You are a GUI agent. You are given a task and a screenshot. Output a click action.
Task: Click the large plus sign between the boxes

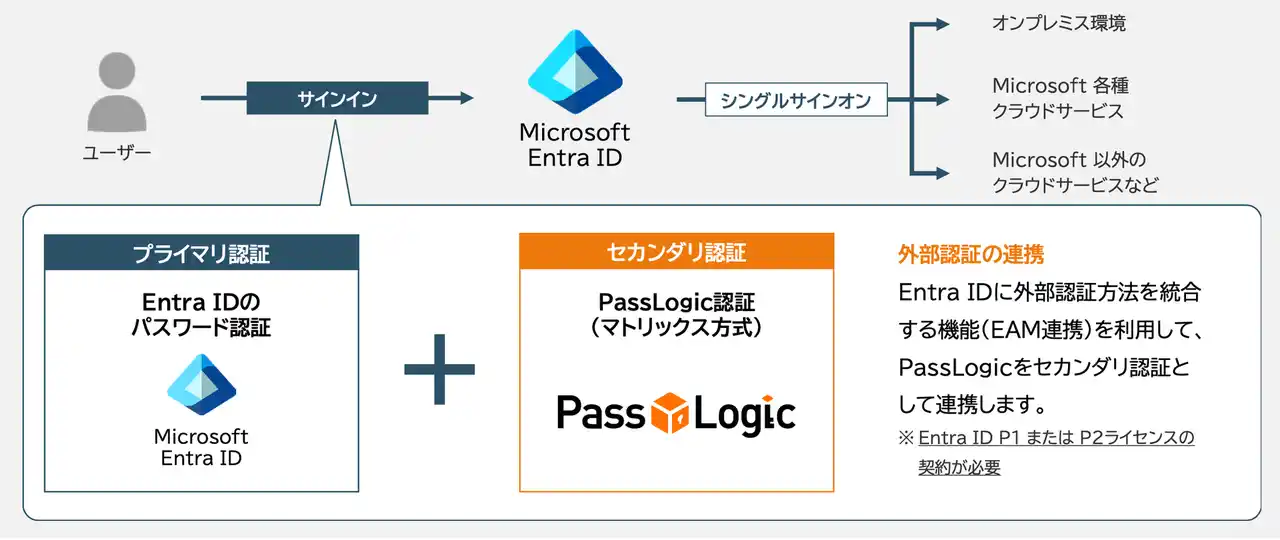439,370
